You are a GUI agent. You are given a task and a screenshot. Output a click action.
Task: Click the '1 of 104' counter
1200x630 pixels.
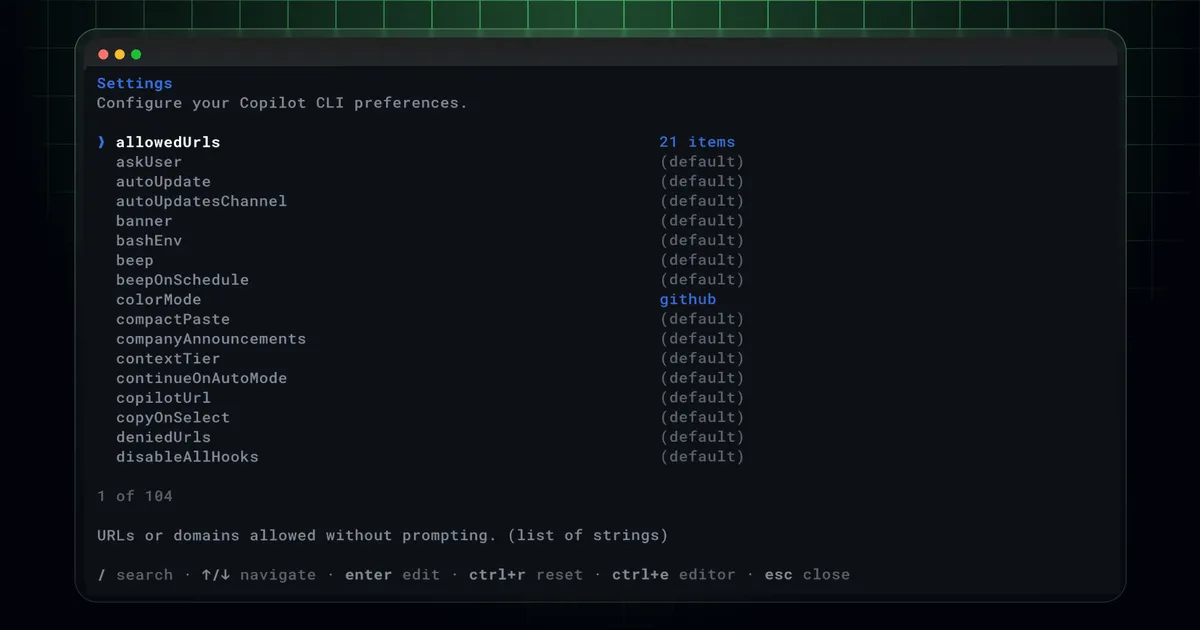[x=135, y=496]
